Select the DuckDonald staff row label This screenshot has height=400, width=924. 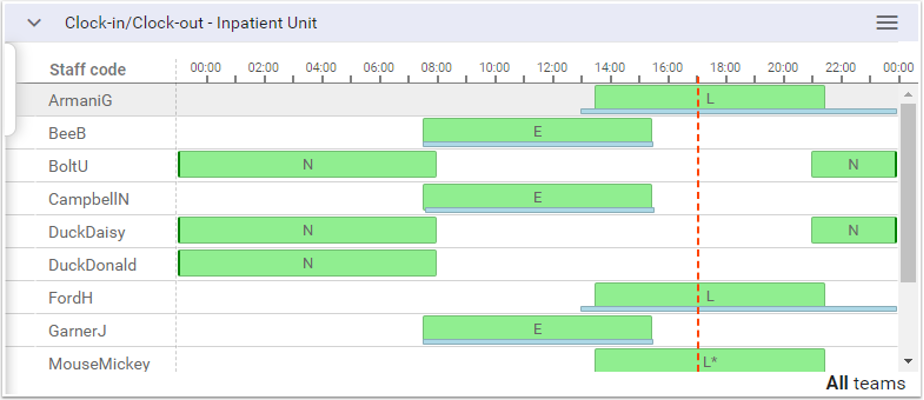92,266
